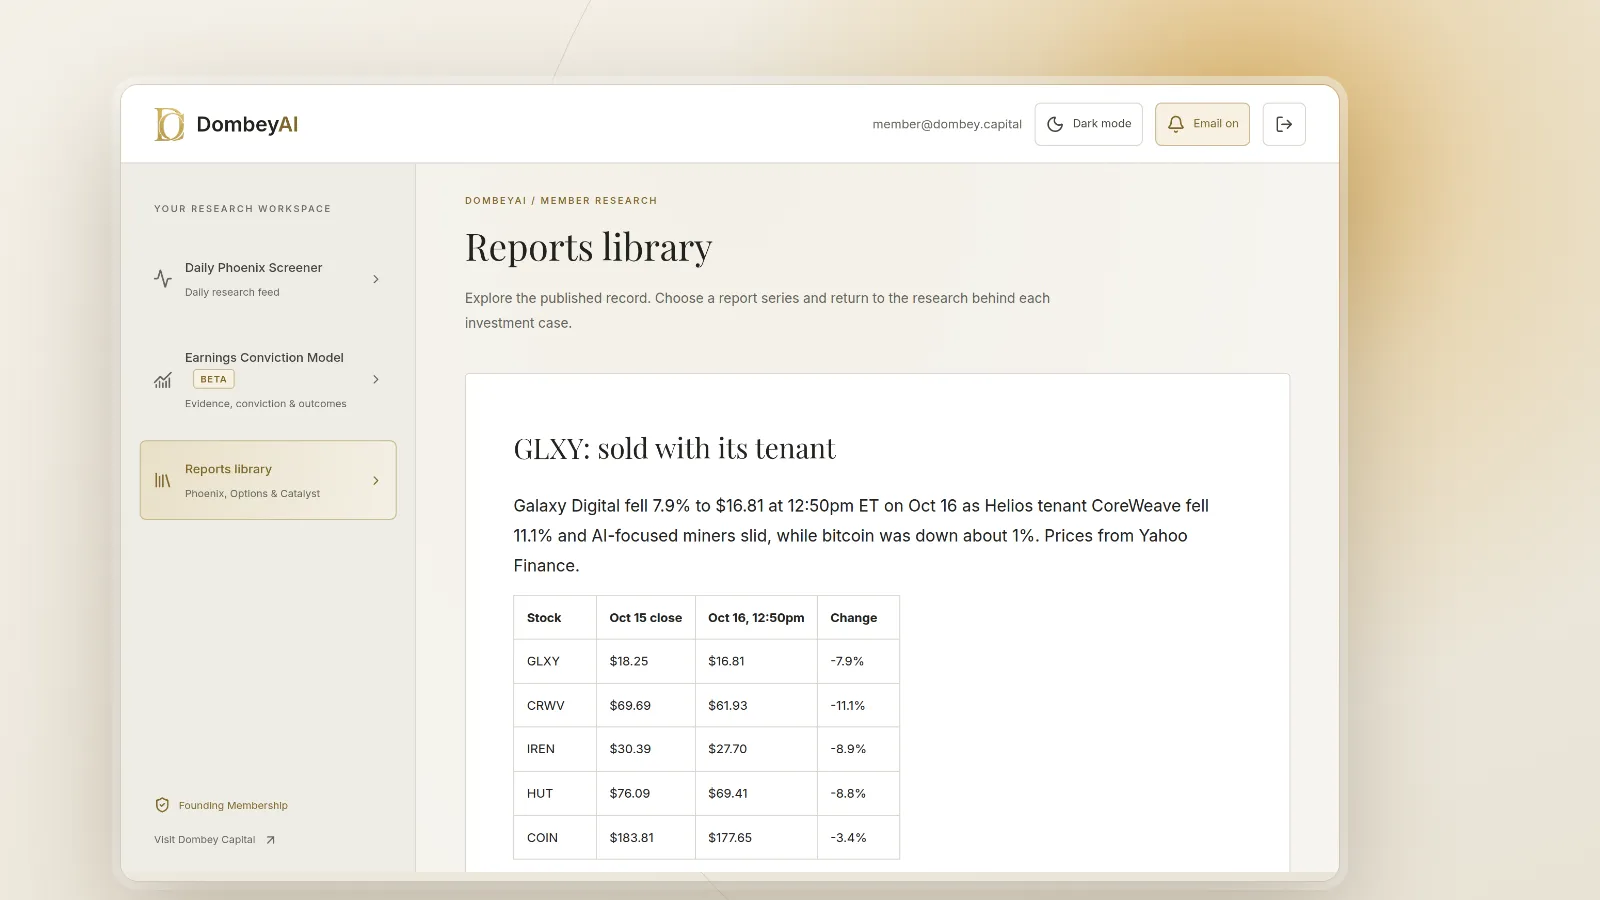Click the $183.81 close in COIN row

pos(632,838)
